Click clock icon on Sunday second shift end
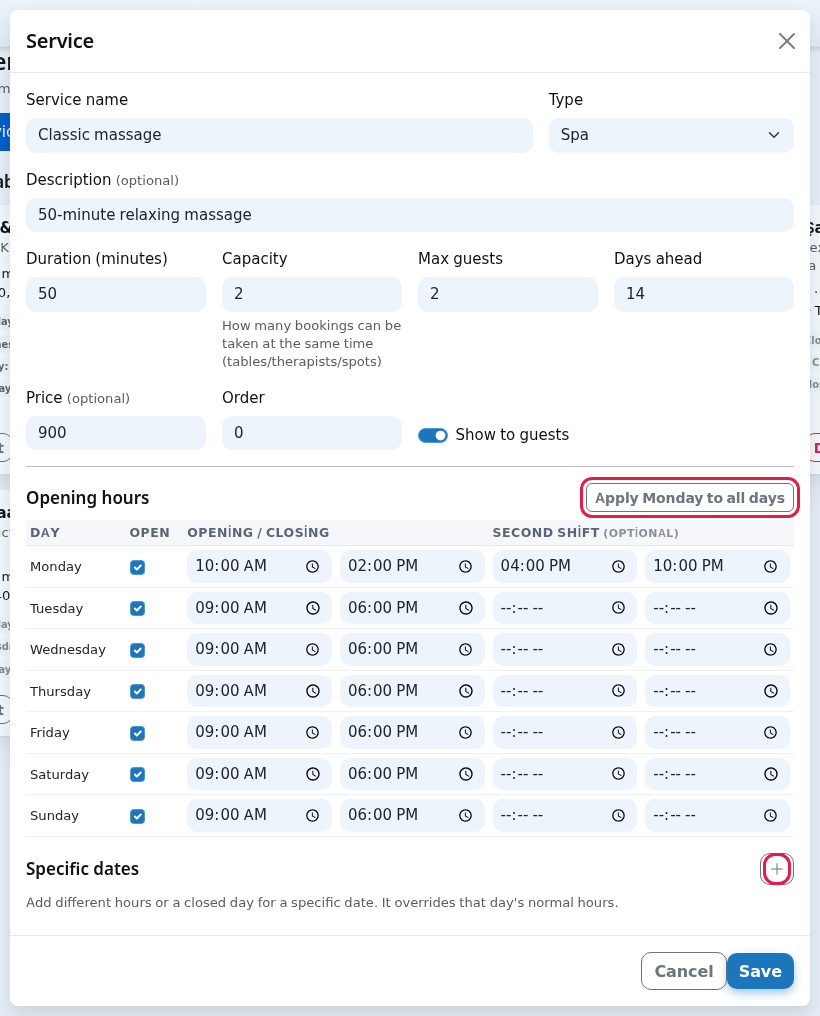Viewport: 820px width, 1016px height. click(x=770, y=815)
